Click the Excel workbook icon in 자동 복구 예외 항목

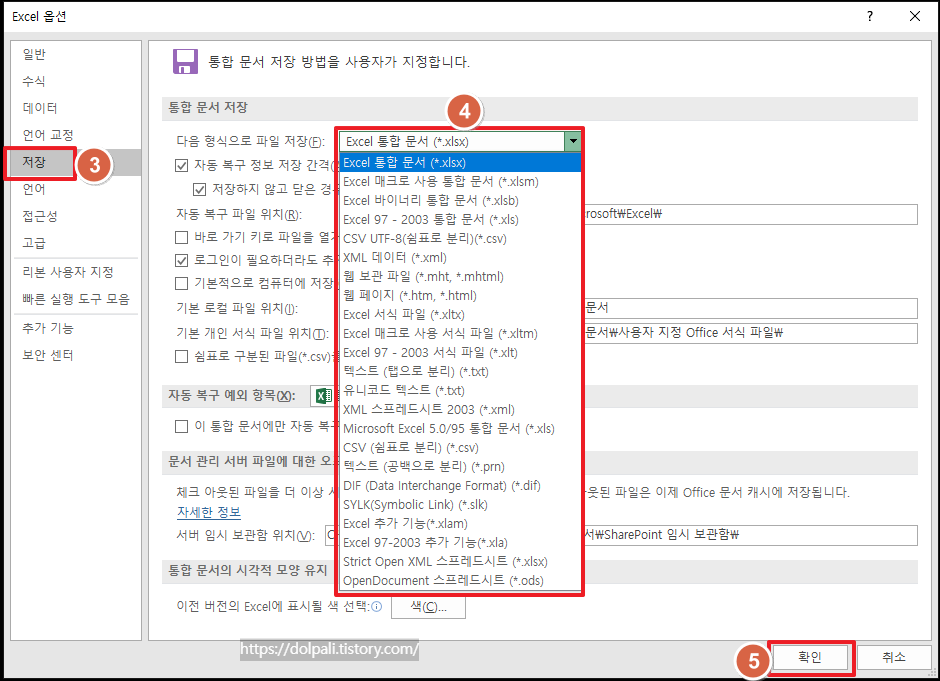(x=324, y=396)
